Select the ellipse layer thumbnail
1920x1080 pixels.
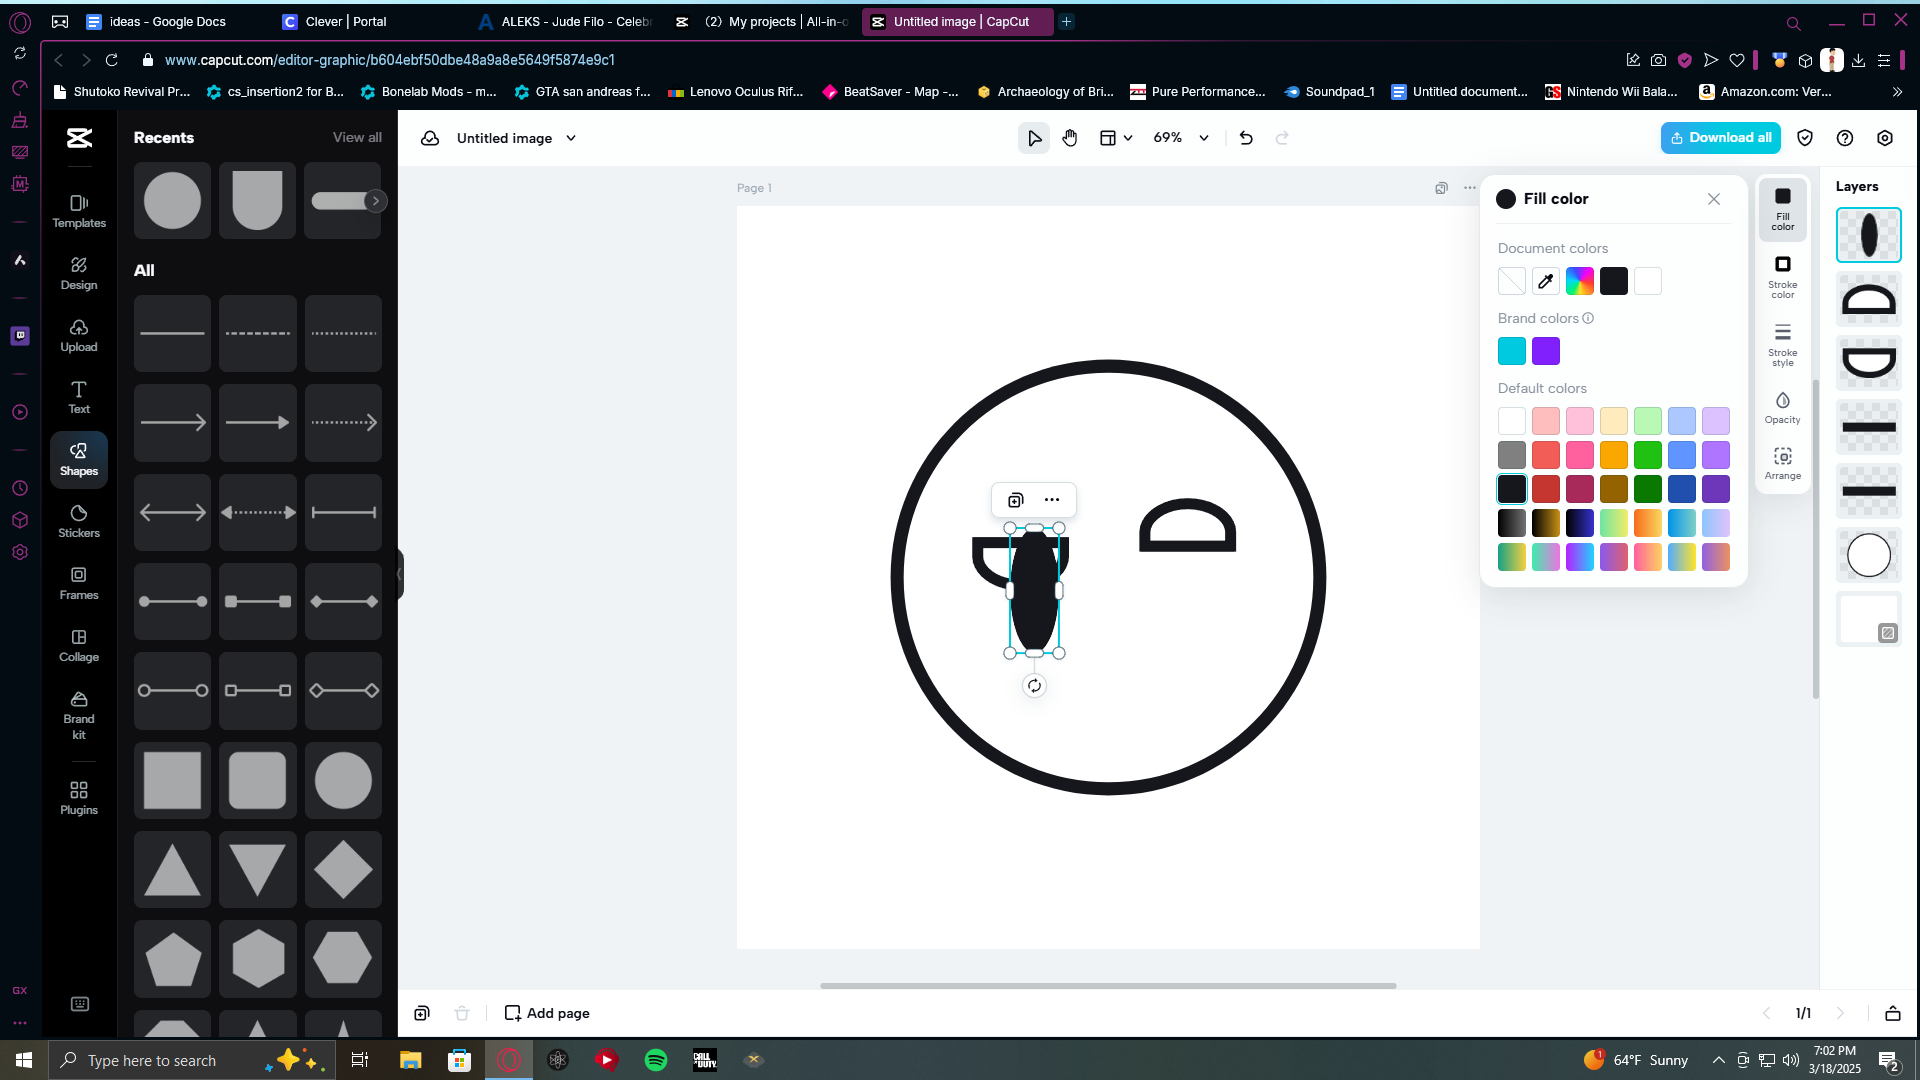click(x=1868, y=235)
